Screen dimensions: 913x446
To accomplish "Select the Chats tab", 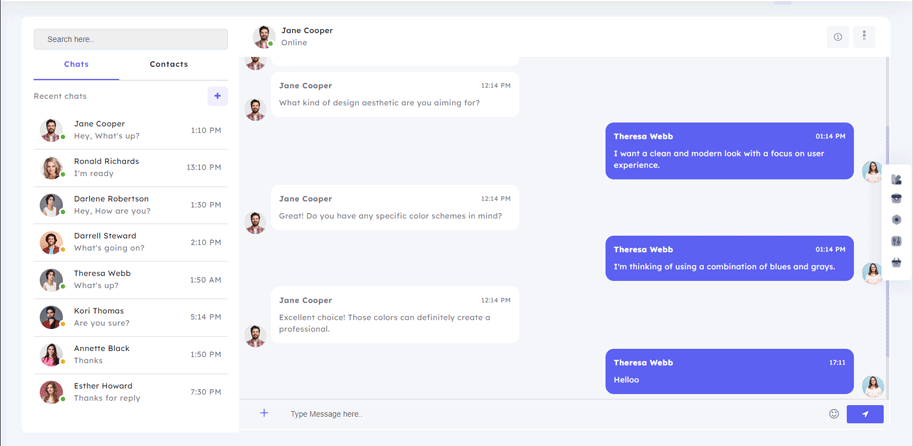I will pos(76,64).
